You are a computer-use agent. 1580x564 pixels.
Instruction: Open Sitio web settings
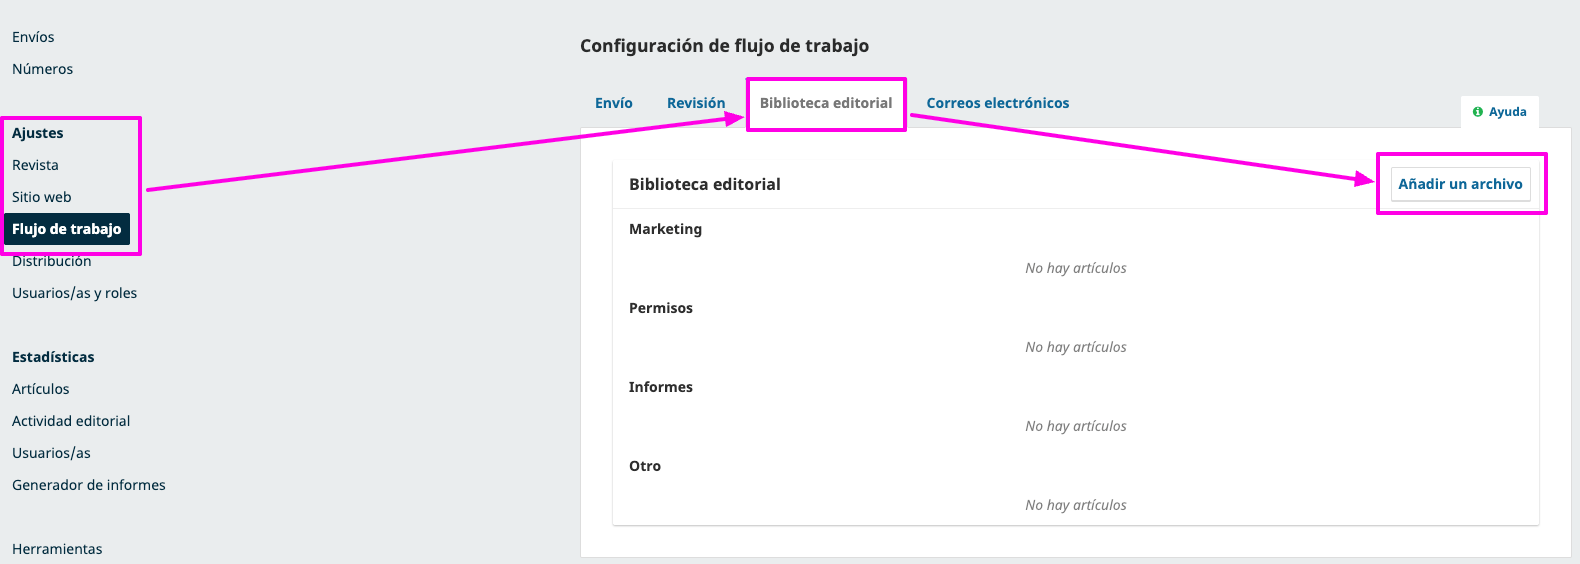tap(42, 197)
